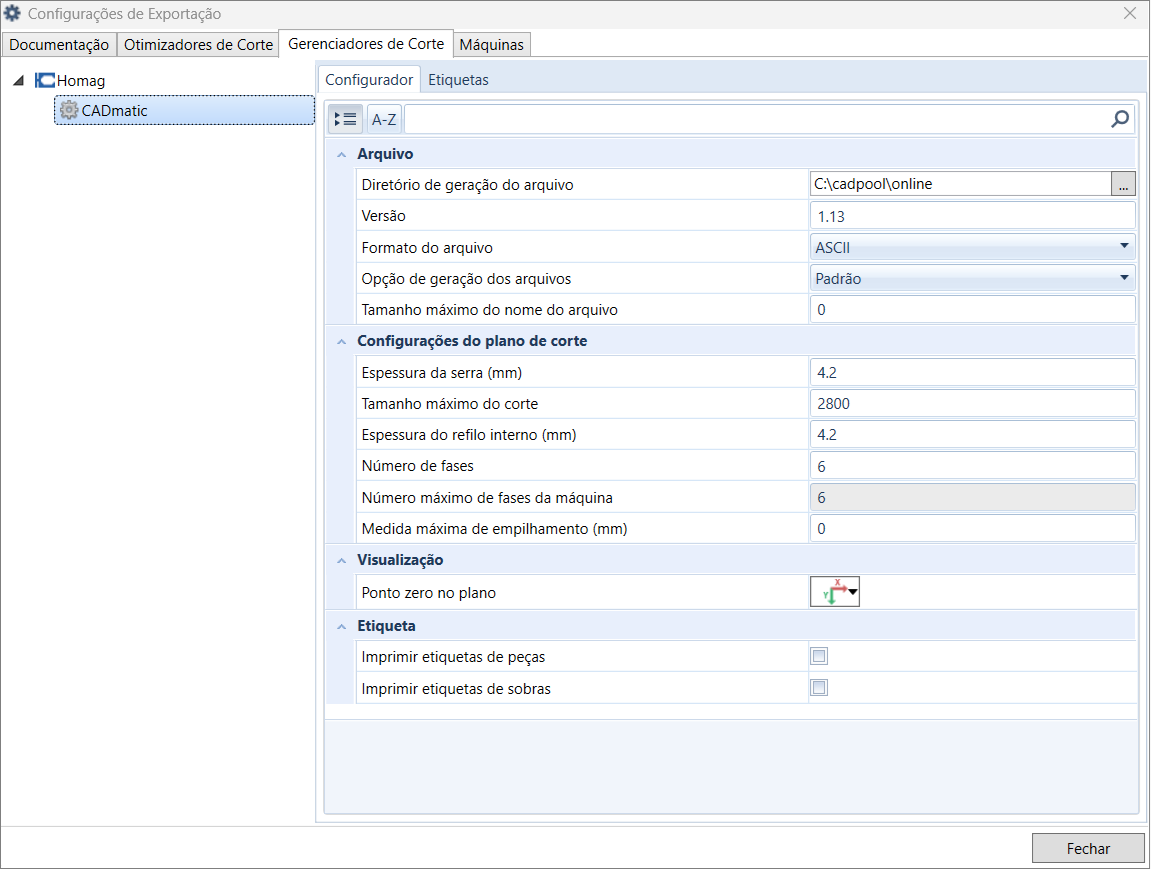1156x877 pixels.
Task: Switch to Otimizadores de Corte tab
Action: coord(198,45)
